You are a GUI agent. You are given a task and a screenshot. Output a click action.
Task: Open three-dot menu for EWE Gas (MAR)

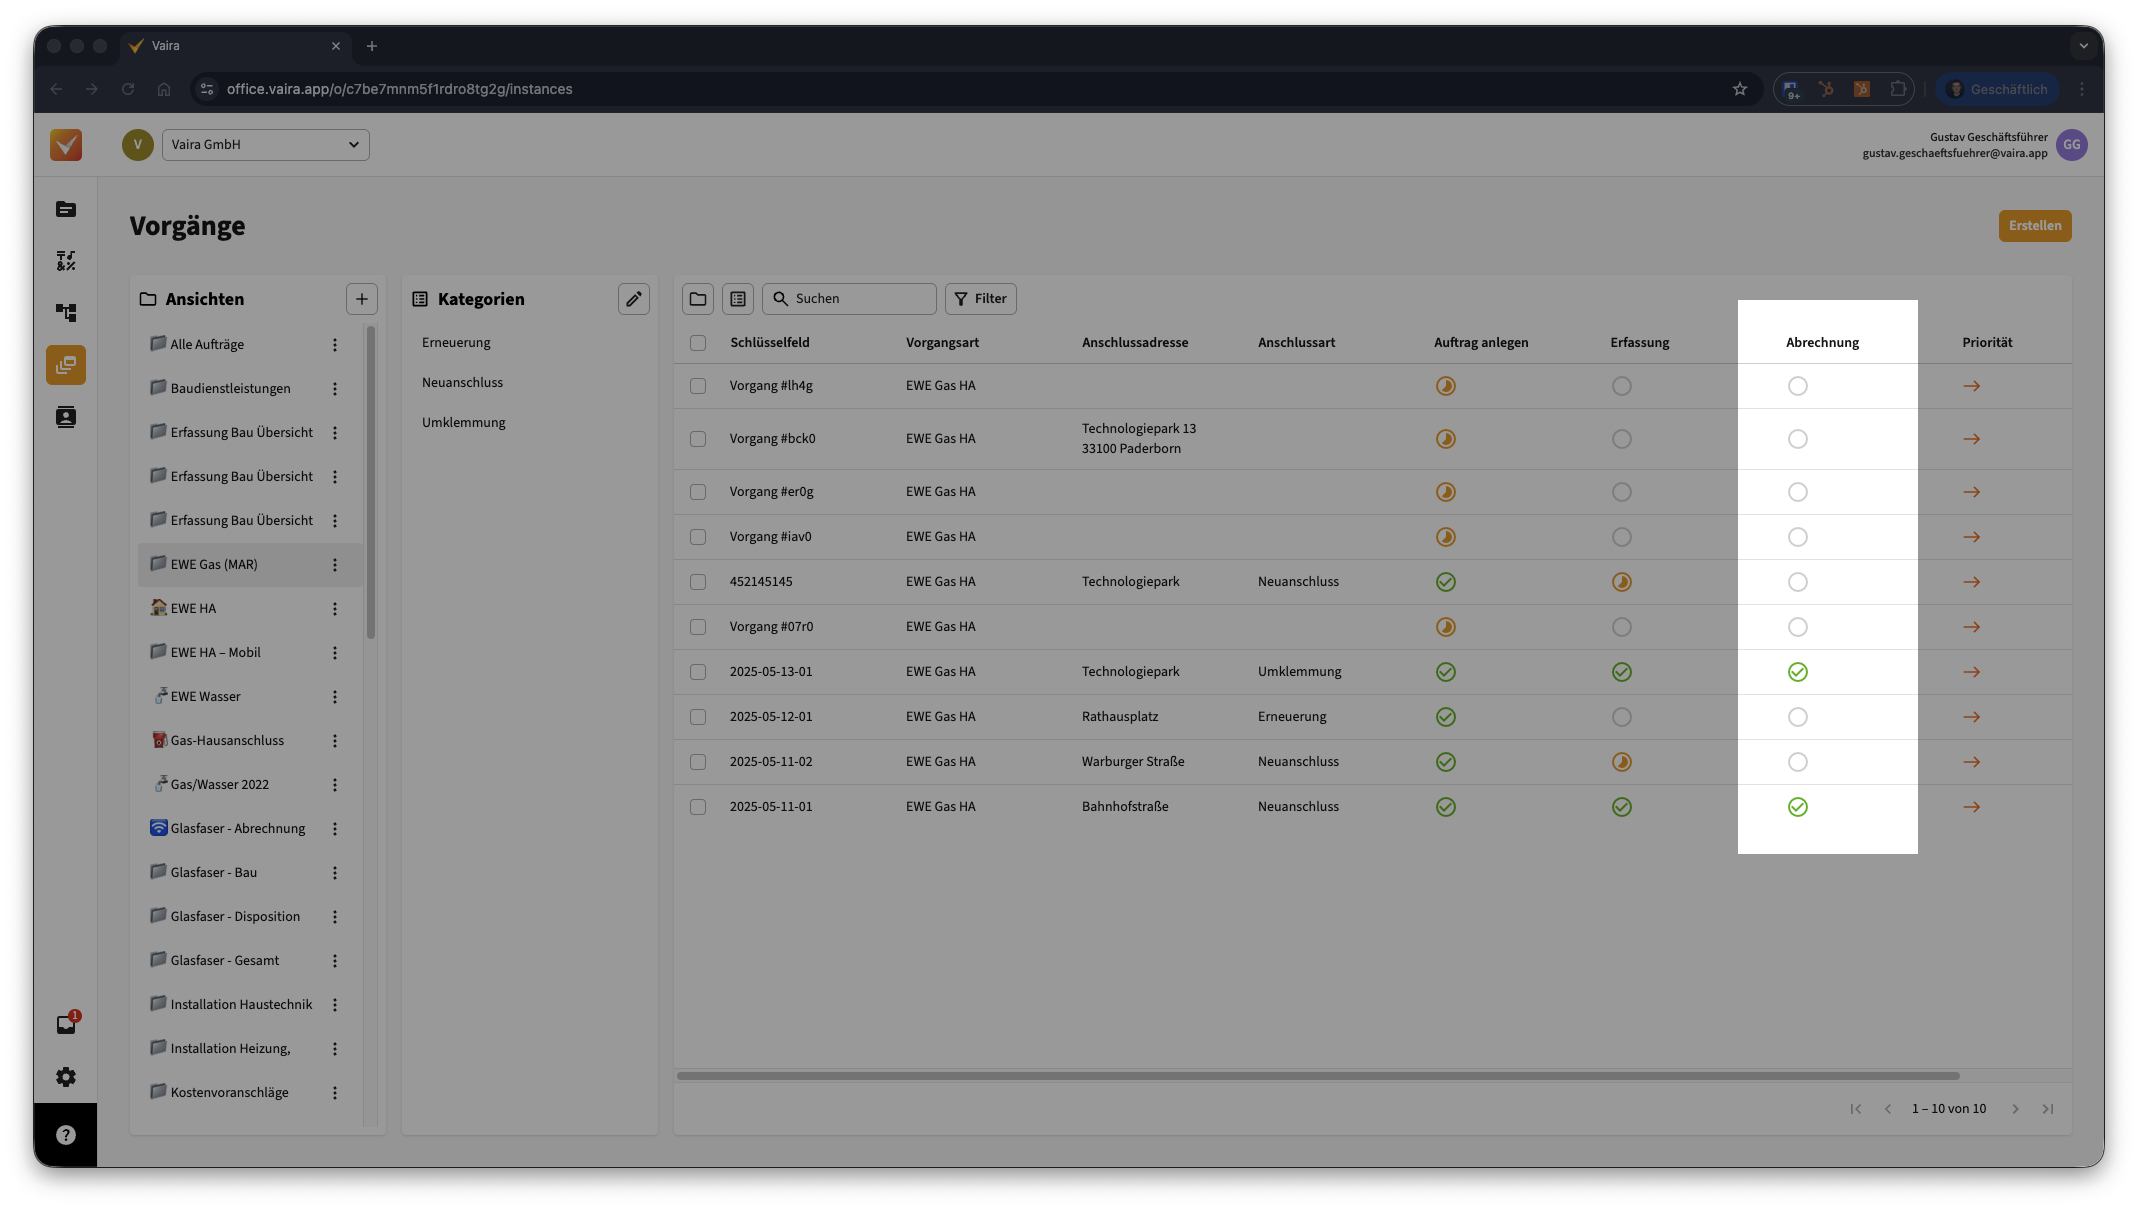(x=335, y=565)
